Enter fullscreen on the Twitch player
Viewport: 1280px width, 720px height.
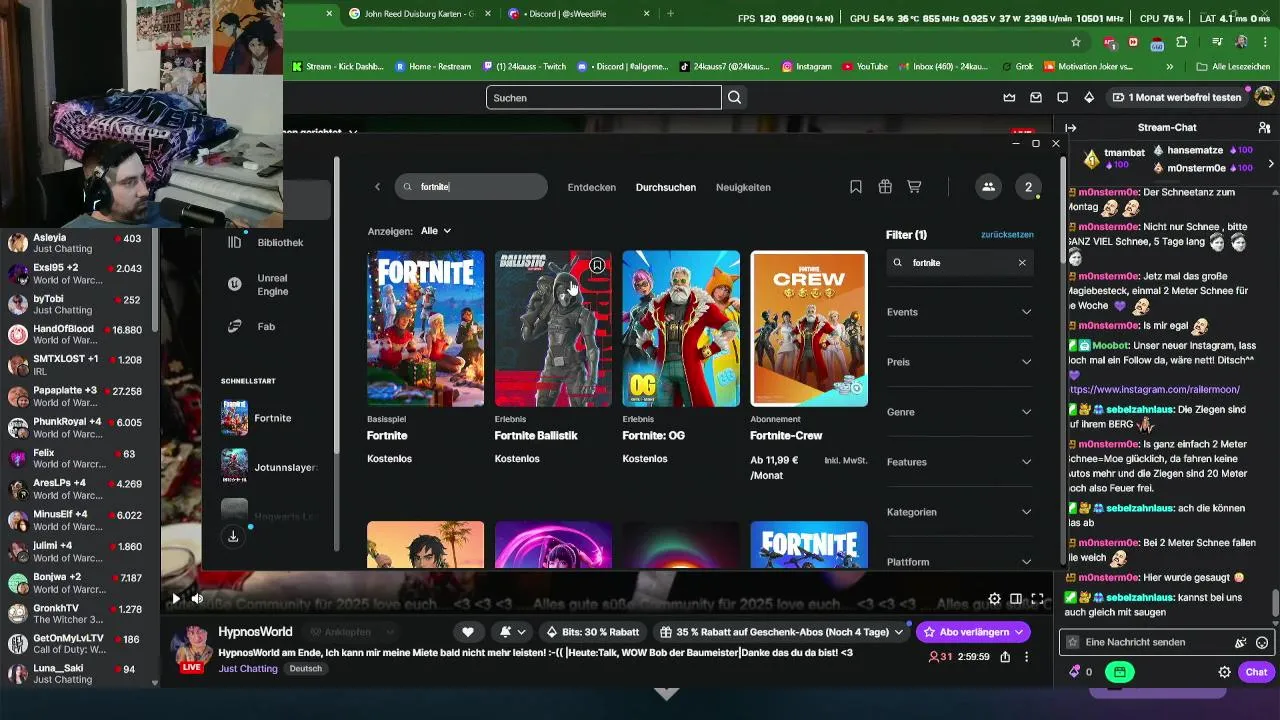(x=1038, y=599)
